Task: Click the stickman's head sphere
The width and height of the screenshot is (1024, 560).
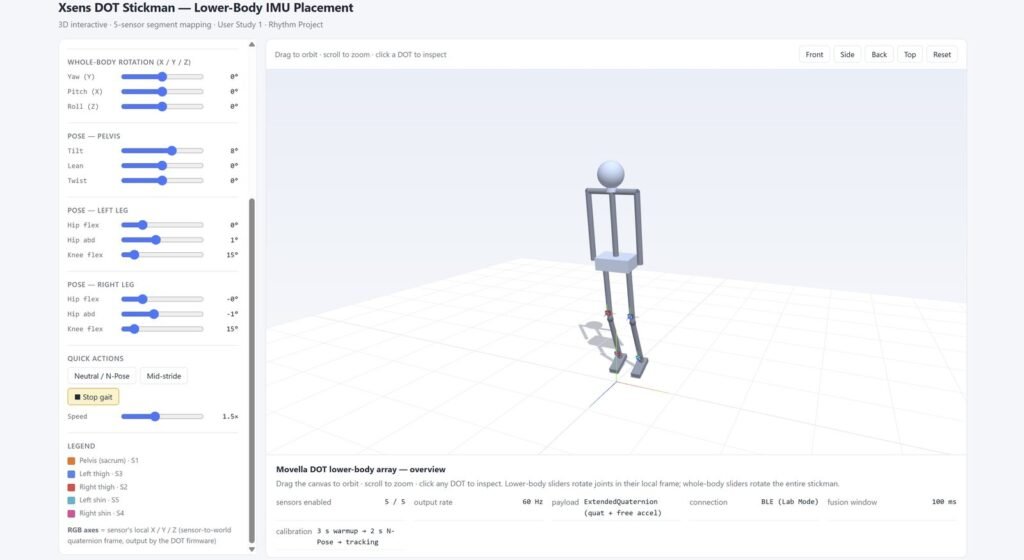Action: 611,174
